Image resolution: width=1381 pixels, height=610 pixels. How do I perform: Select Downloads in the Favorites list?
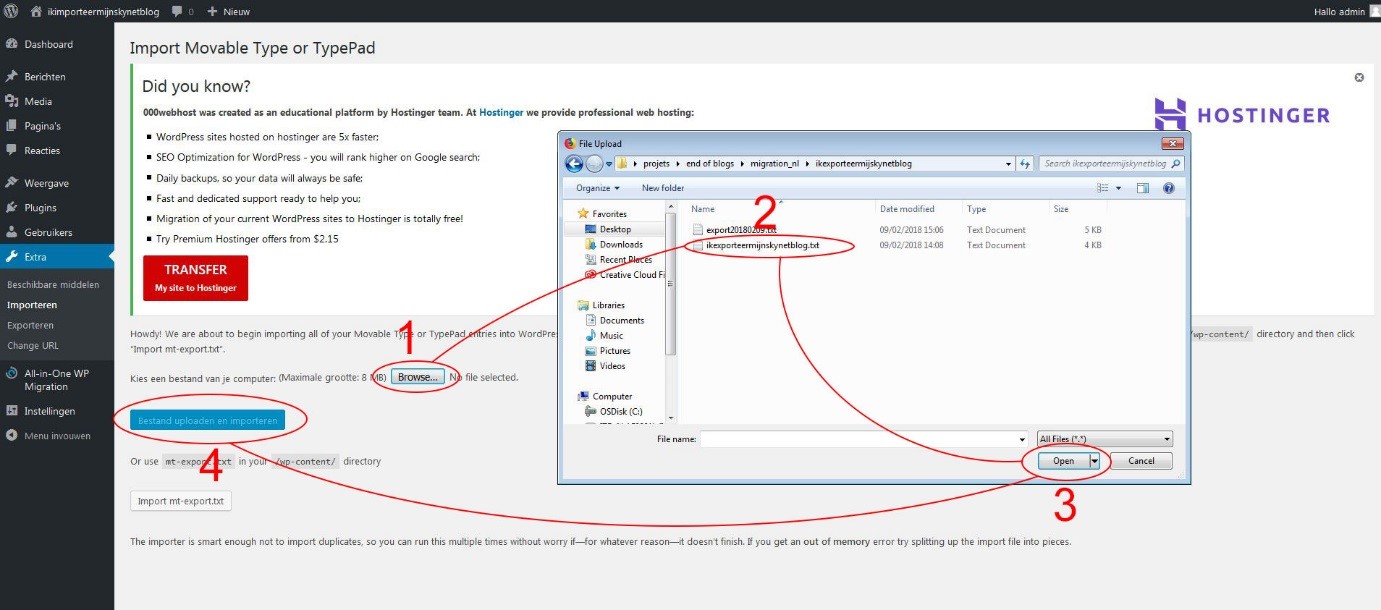tap(621, 244)
